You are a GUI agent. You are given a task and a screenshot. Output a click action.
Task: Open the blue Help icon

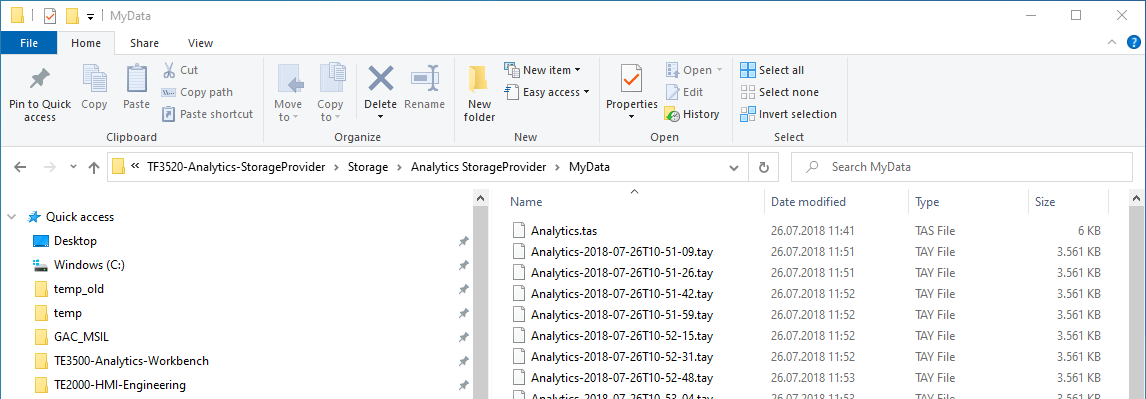[x=1134, y=42]
